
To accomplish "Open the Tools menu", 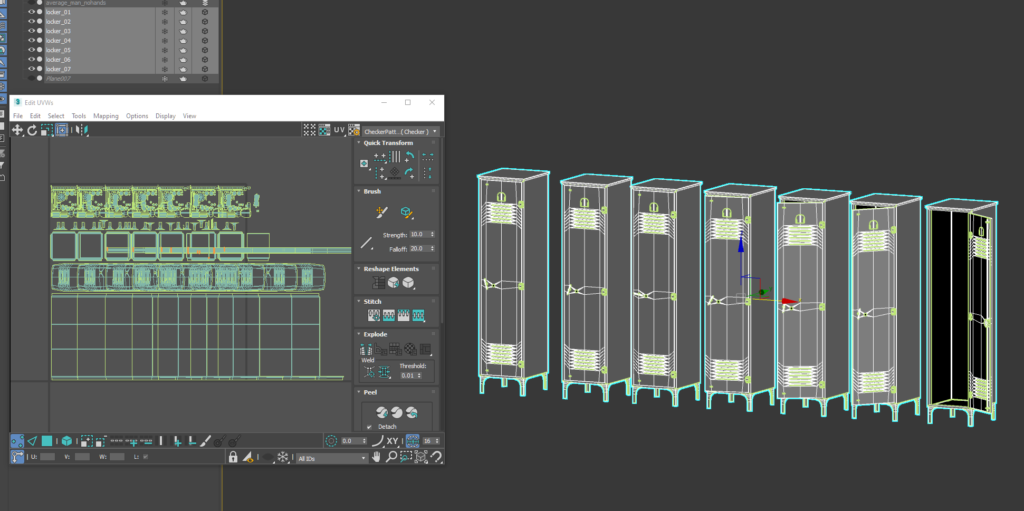I will coord(79,116).
